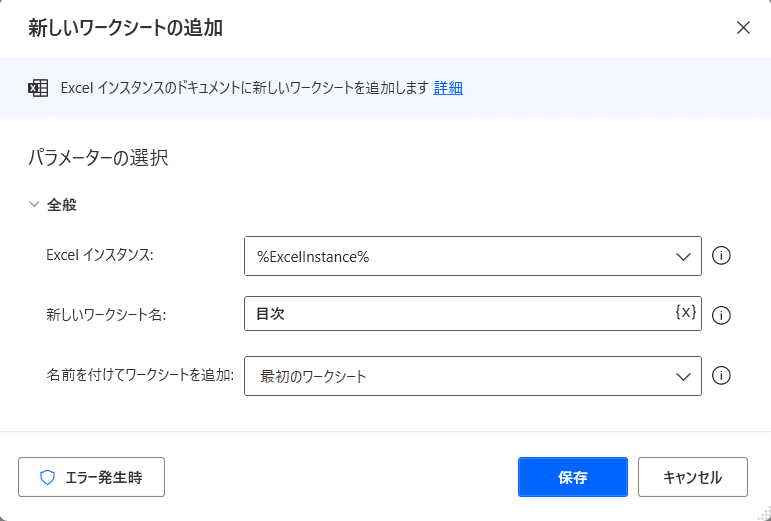Open the 詳細 link
The image size is (771, 521).
pyautogui.click(x=448, y=88)
